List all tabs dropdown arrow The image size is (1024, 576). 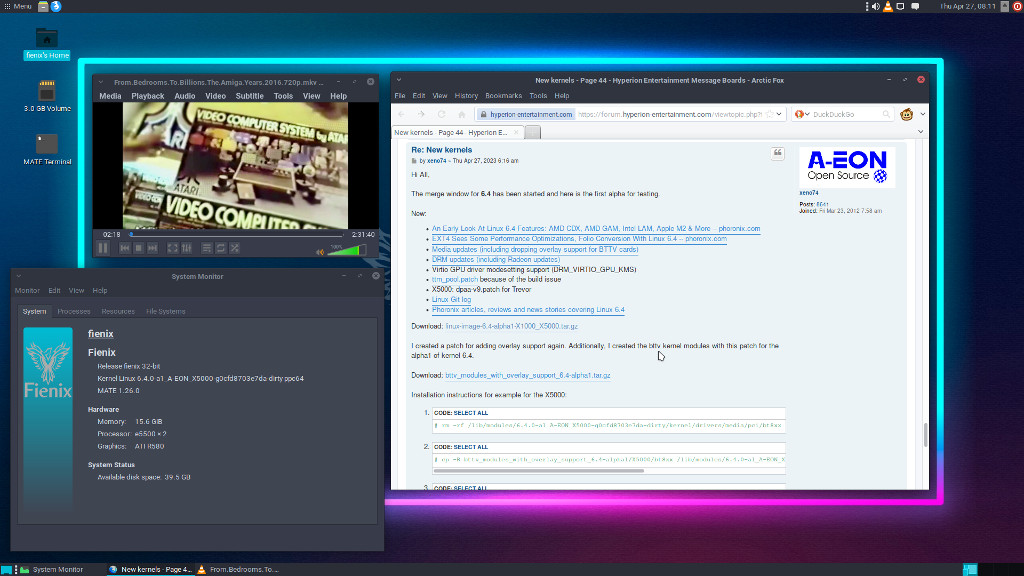(x=921, y=132)
